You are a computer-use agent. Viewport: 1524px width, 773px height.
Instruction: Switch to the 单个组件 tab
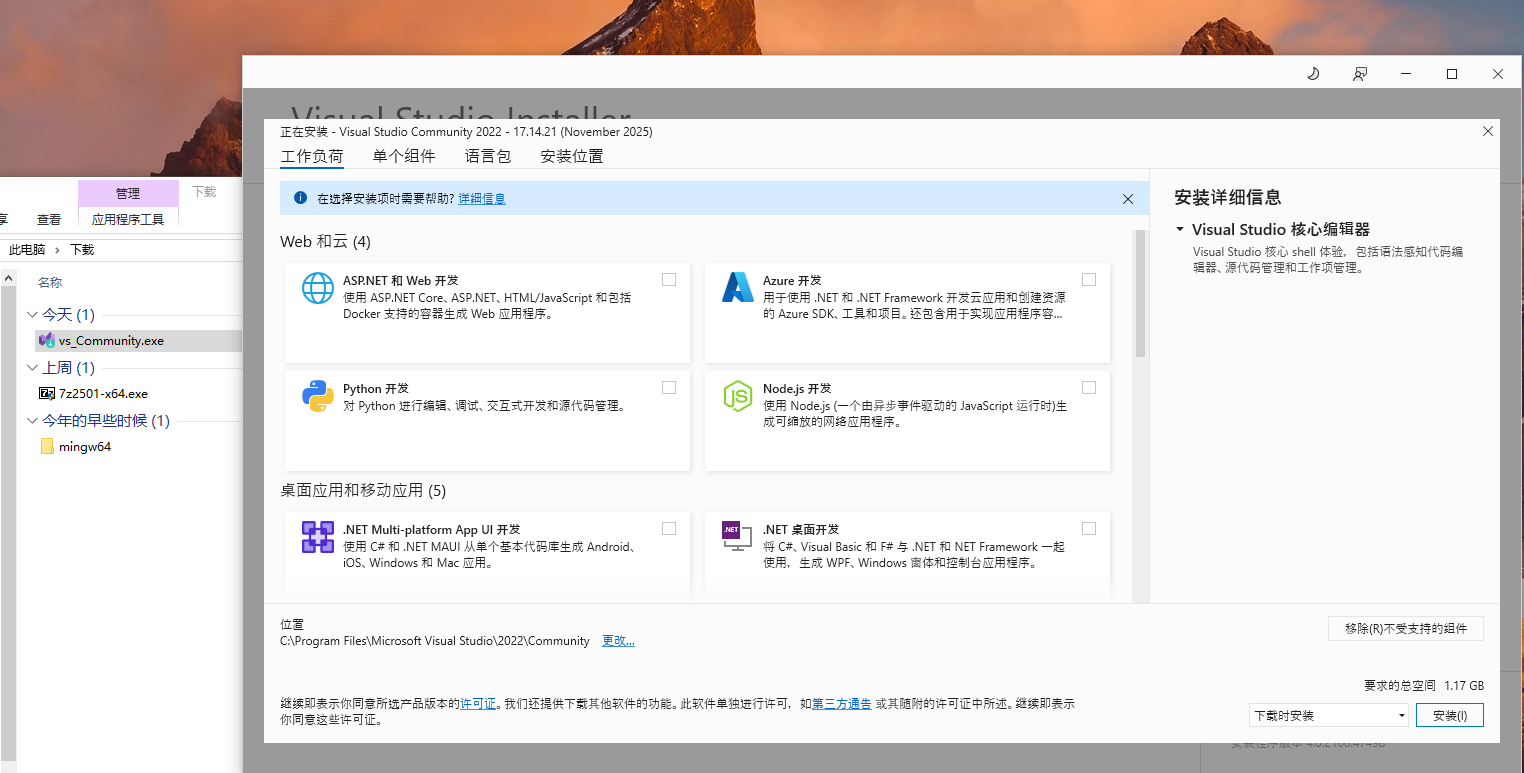click(404, 156)
